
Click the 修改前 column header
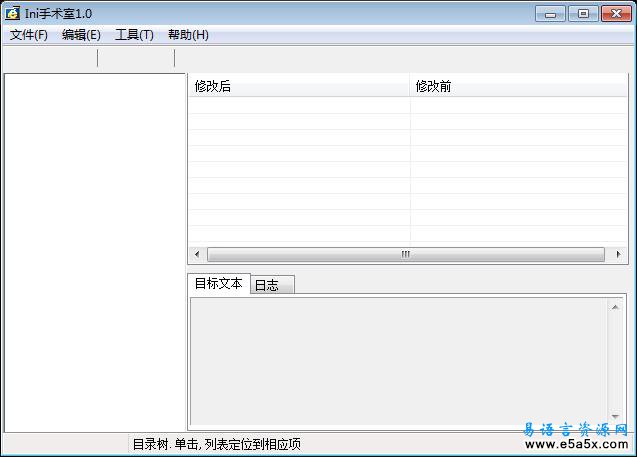coord(518,86)
